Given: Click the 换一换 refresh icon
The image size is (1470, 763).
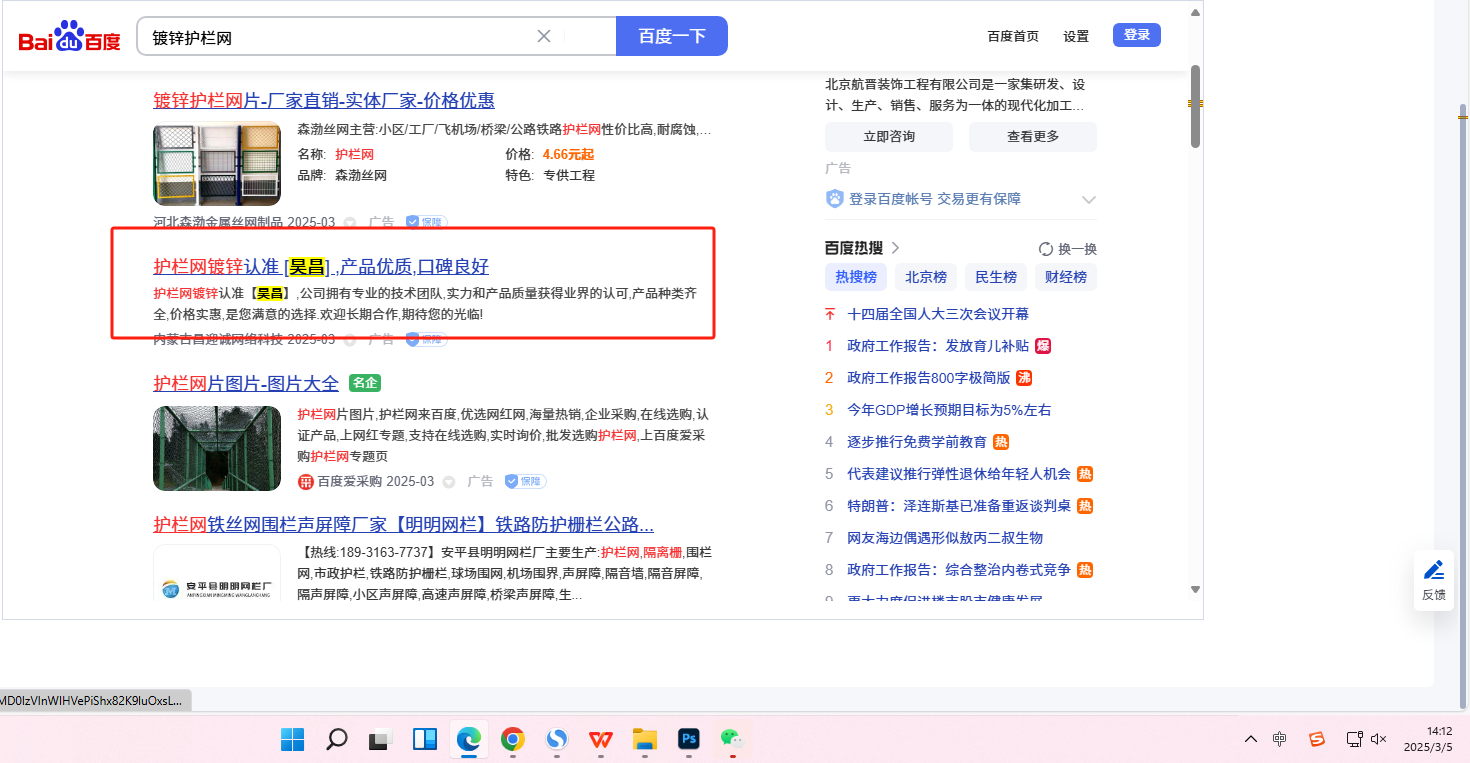Looking at the screenshot, I should tap(1046, 249).
